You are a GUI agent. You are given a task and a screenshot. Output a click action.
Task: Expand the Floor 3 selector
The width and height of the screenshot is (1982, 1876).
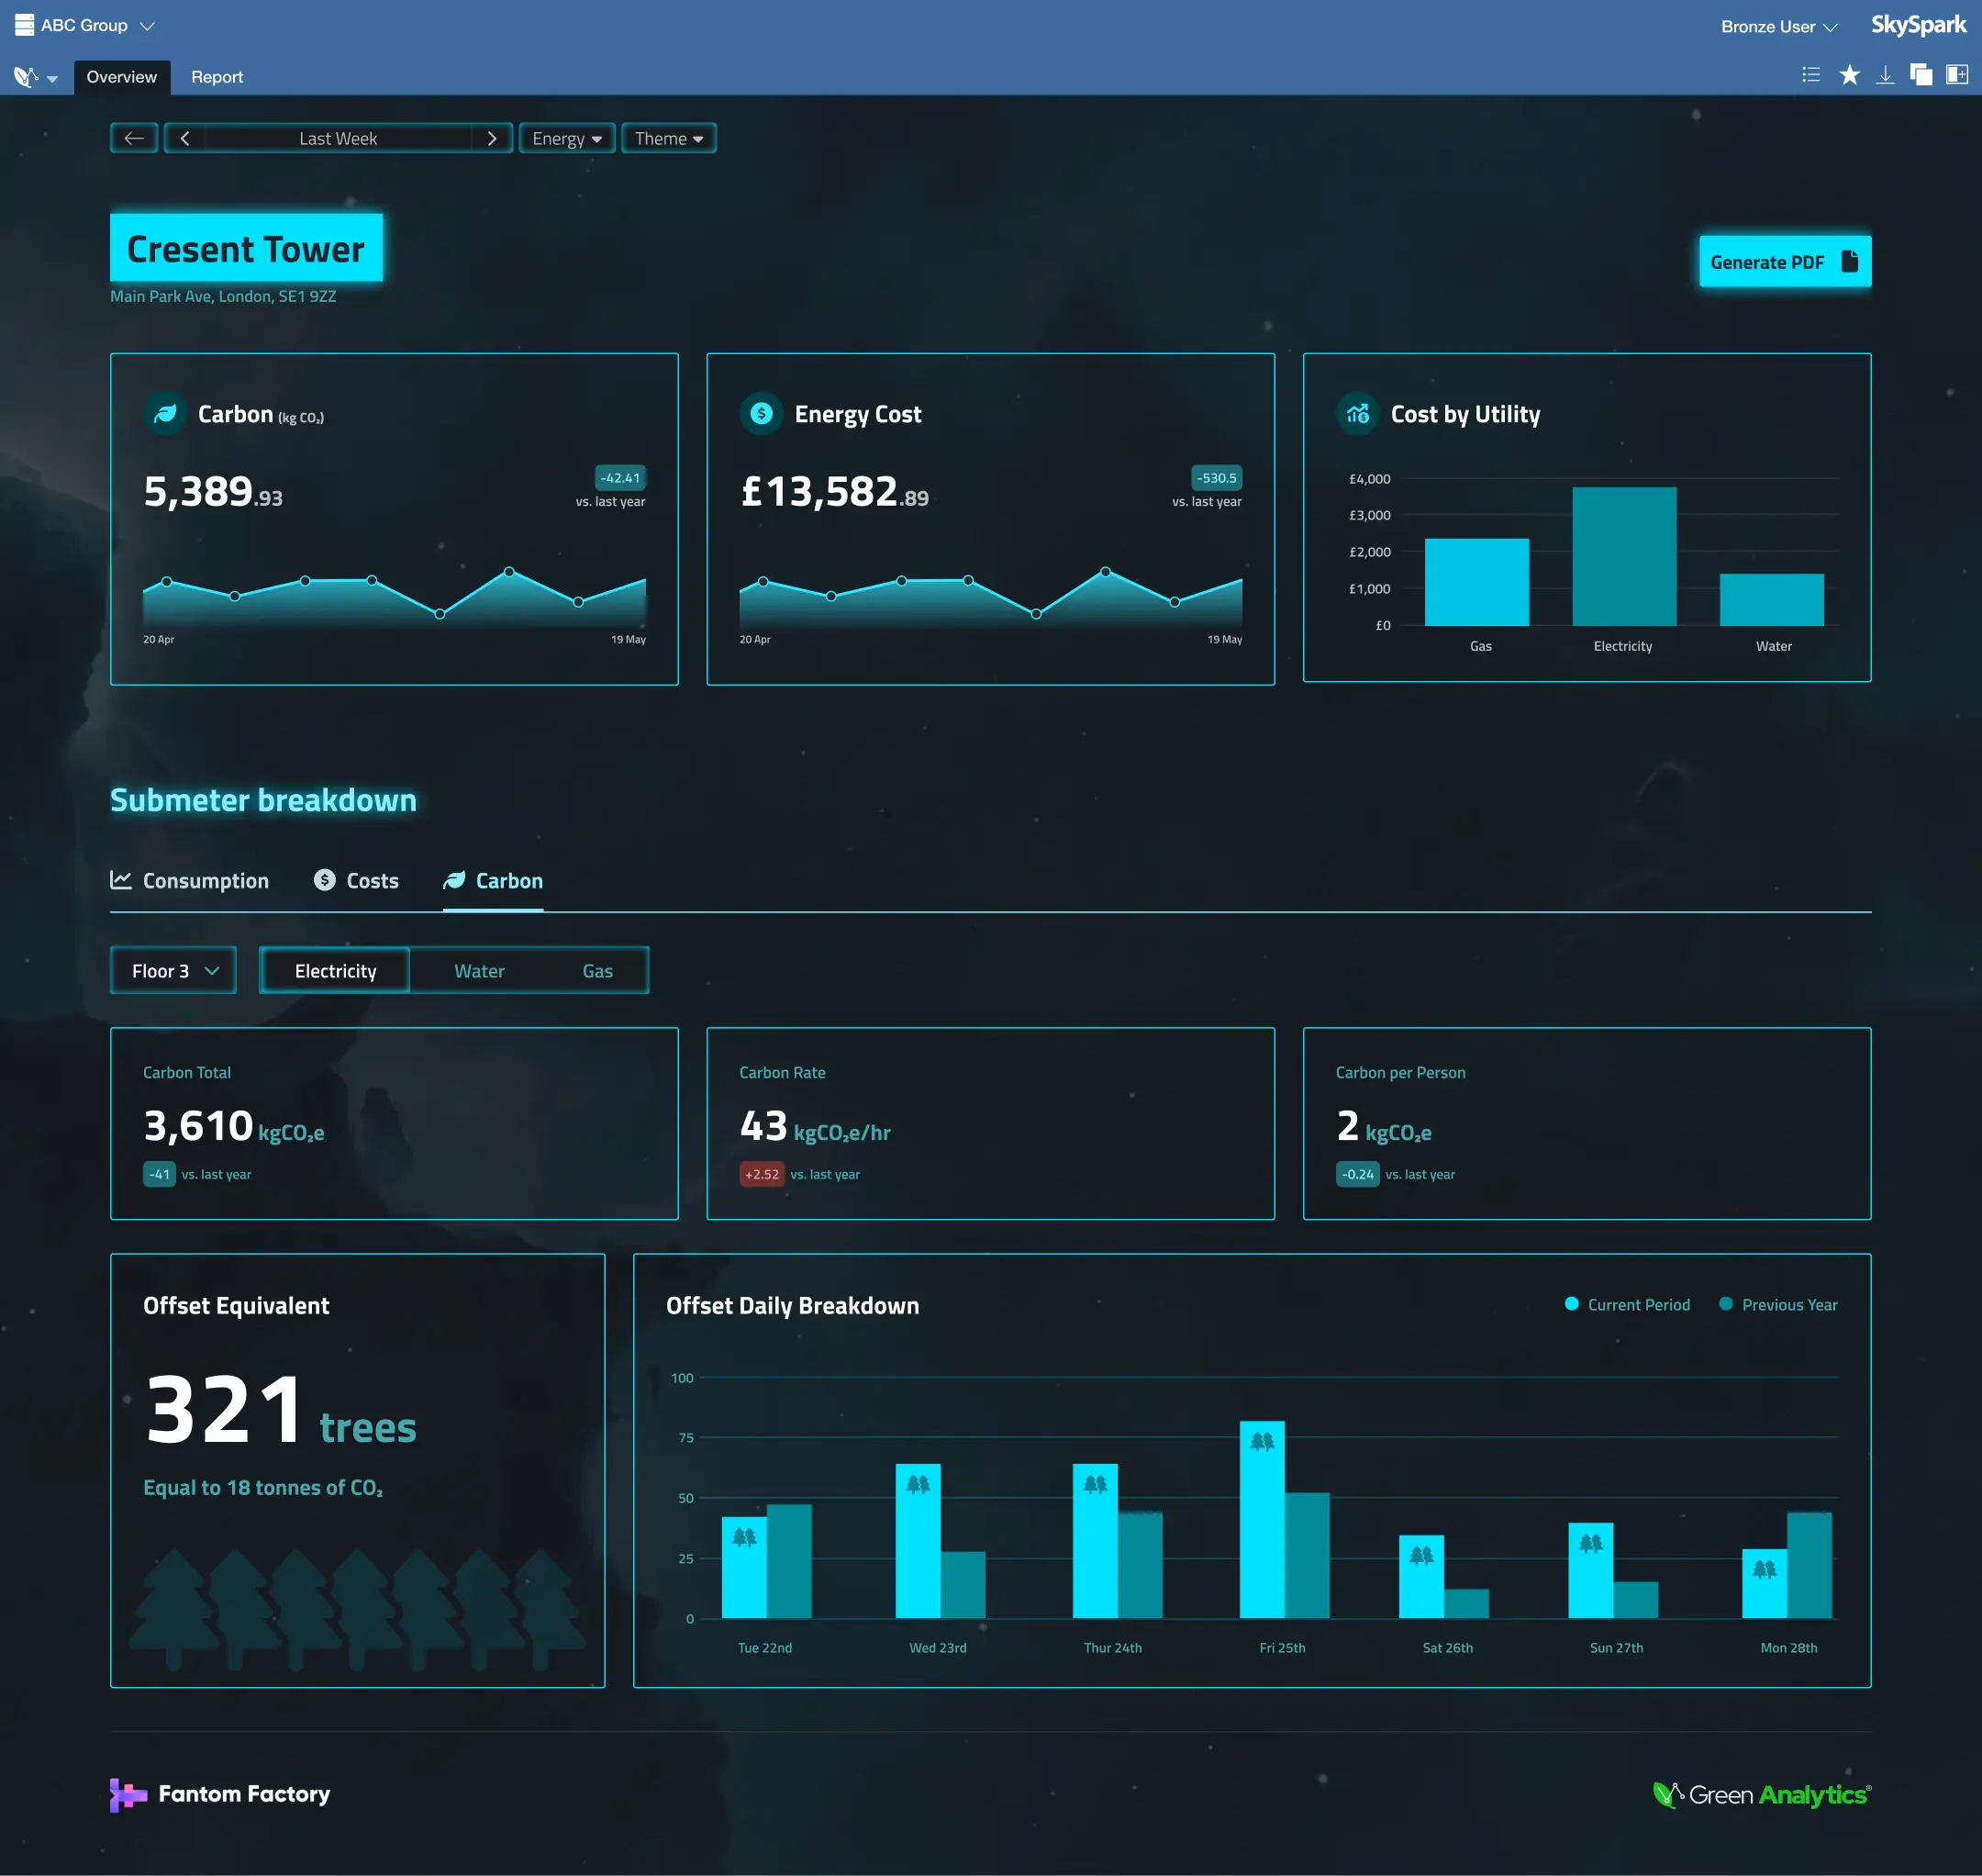[172, 970]
